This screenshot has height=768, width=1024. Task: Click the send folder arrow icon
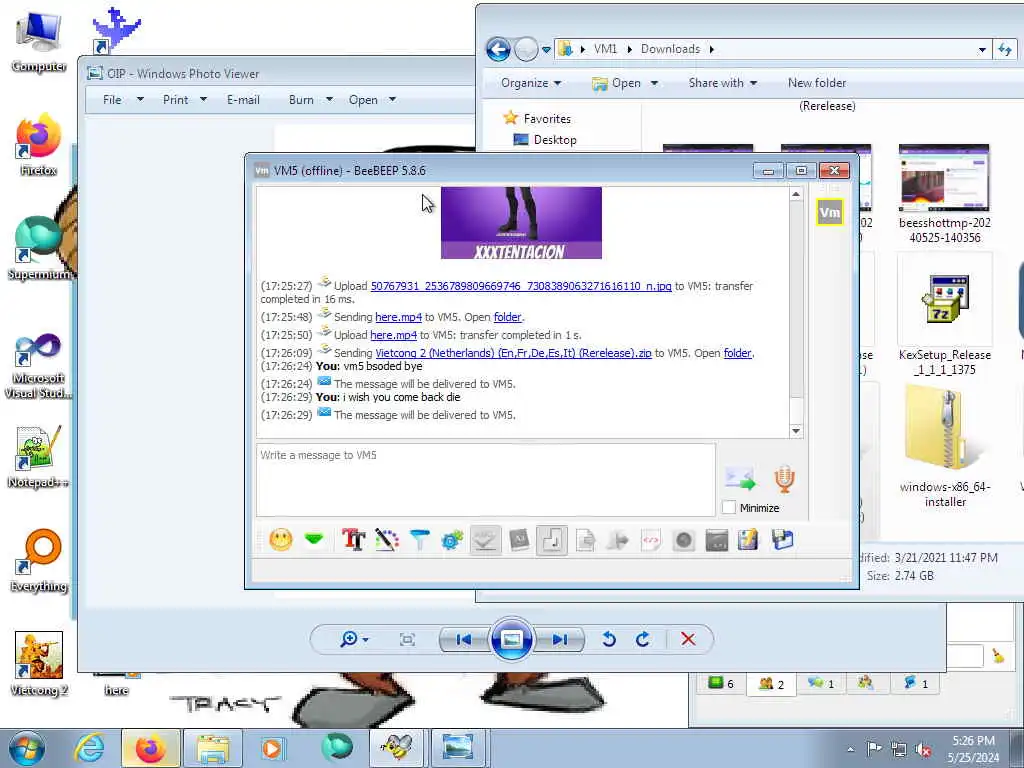618,540
